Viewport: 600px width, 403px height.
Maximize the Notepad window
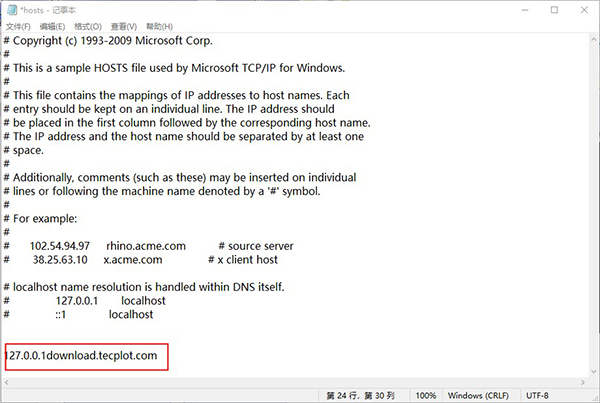point(553,9)
